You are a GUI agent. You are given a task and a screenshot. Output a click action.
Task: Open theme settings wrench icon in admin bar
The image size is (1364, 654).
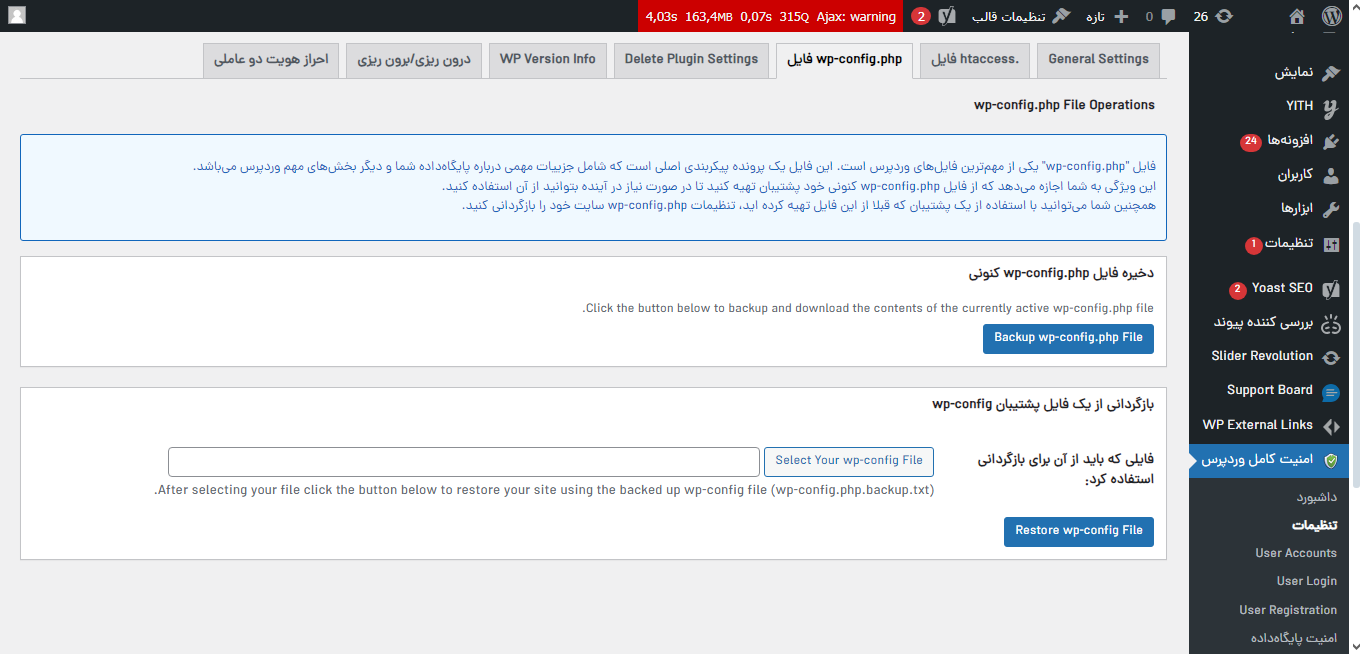1062,16
